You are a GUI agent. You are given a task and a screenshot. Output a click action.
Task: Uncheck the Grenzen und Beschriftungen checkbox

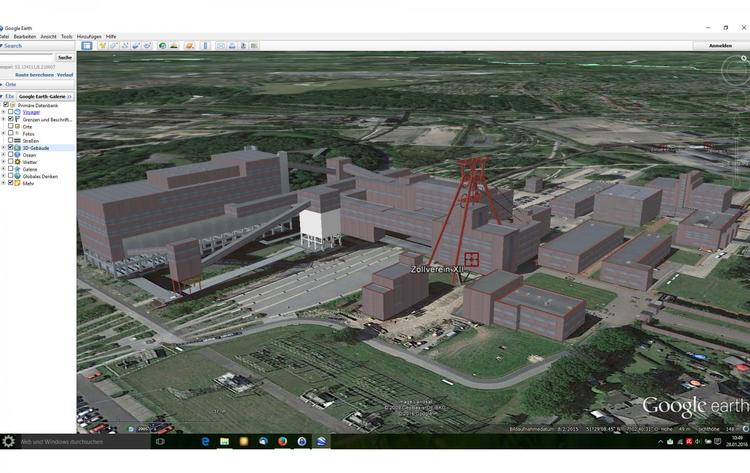11,119
